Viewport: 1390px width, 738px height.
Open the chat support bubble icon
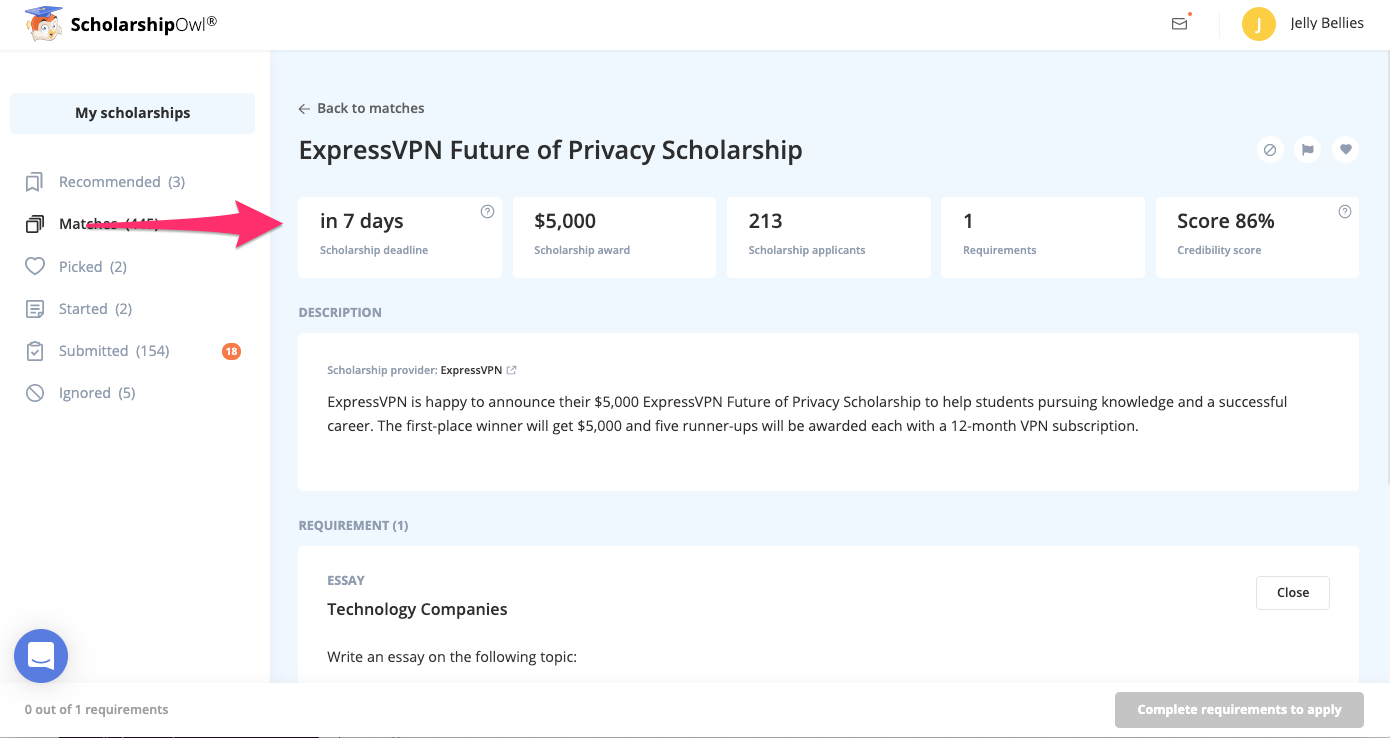click(41, 656)
